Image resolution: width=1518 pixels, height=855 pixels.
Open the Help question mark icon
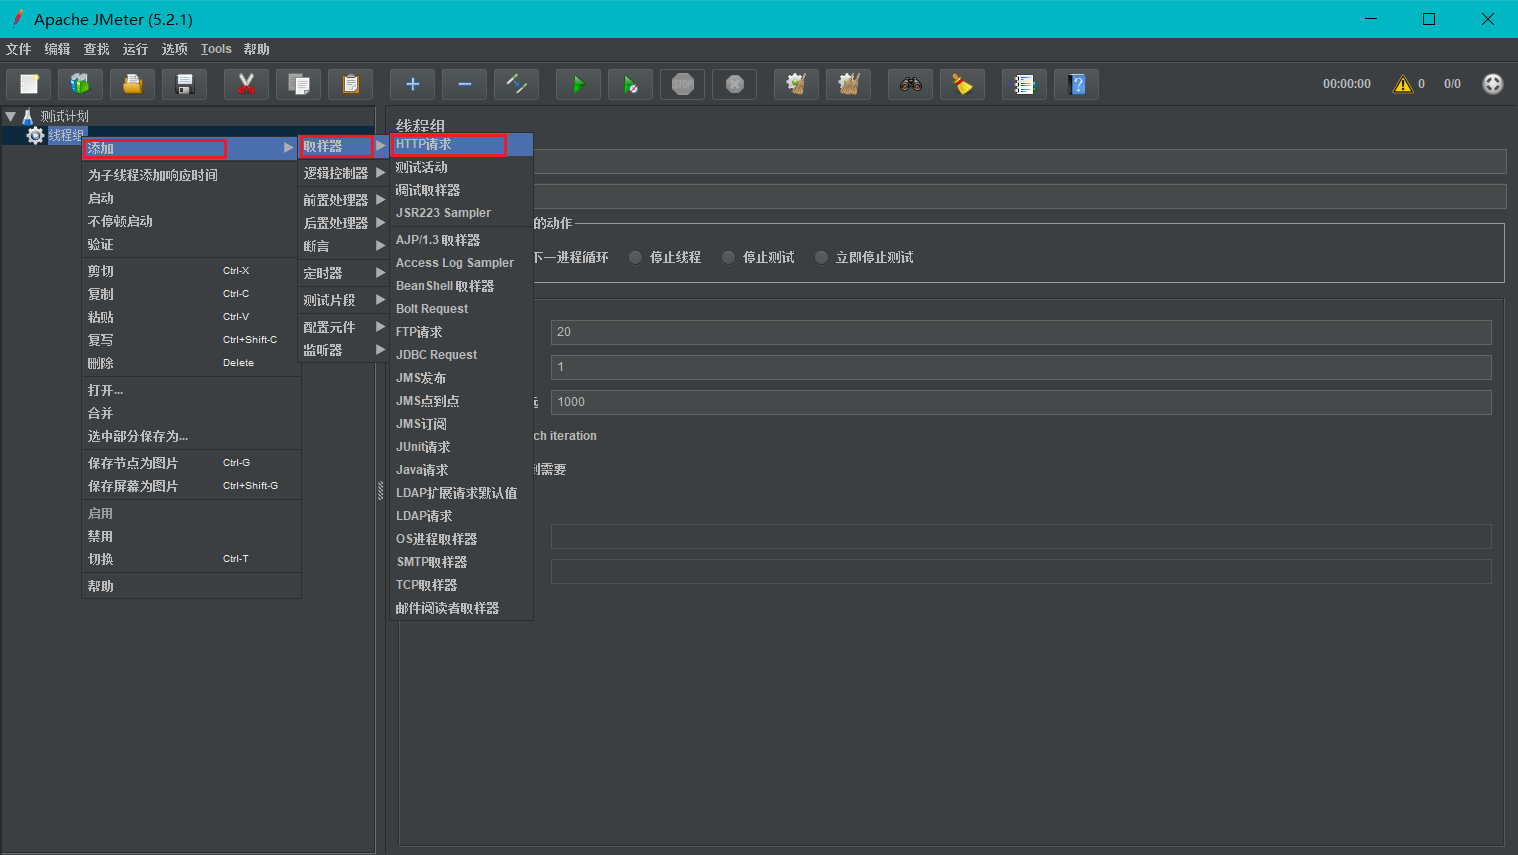(x=1076, y=84)
